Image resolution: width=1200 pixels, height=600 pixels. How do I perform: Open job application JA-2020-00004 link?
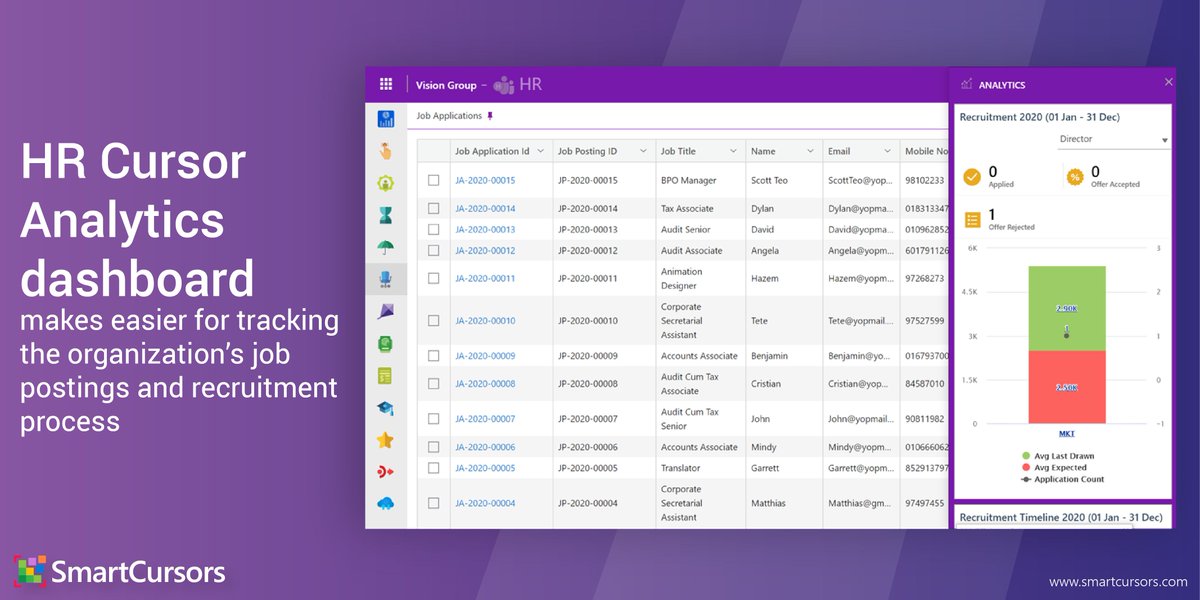point(485,503)
